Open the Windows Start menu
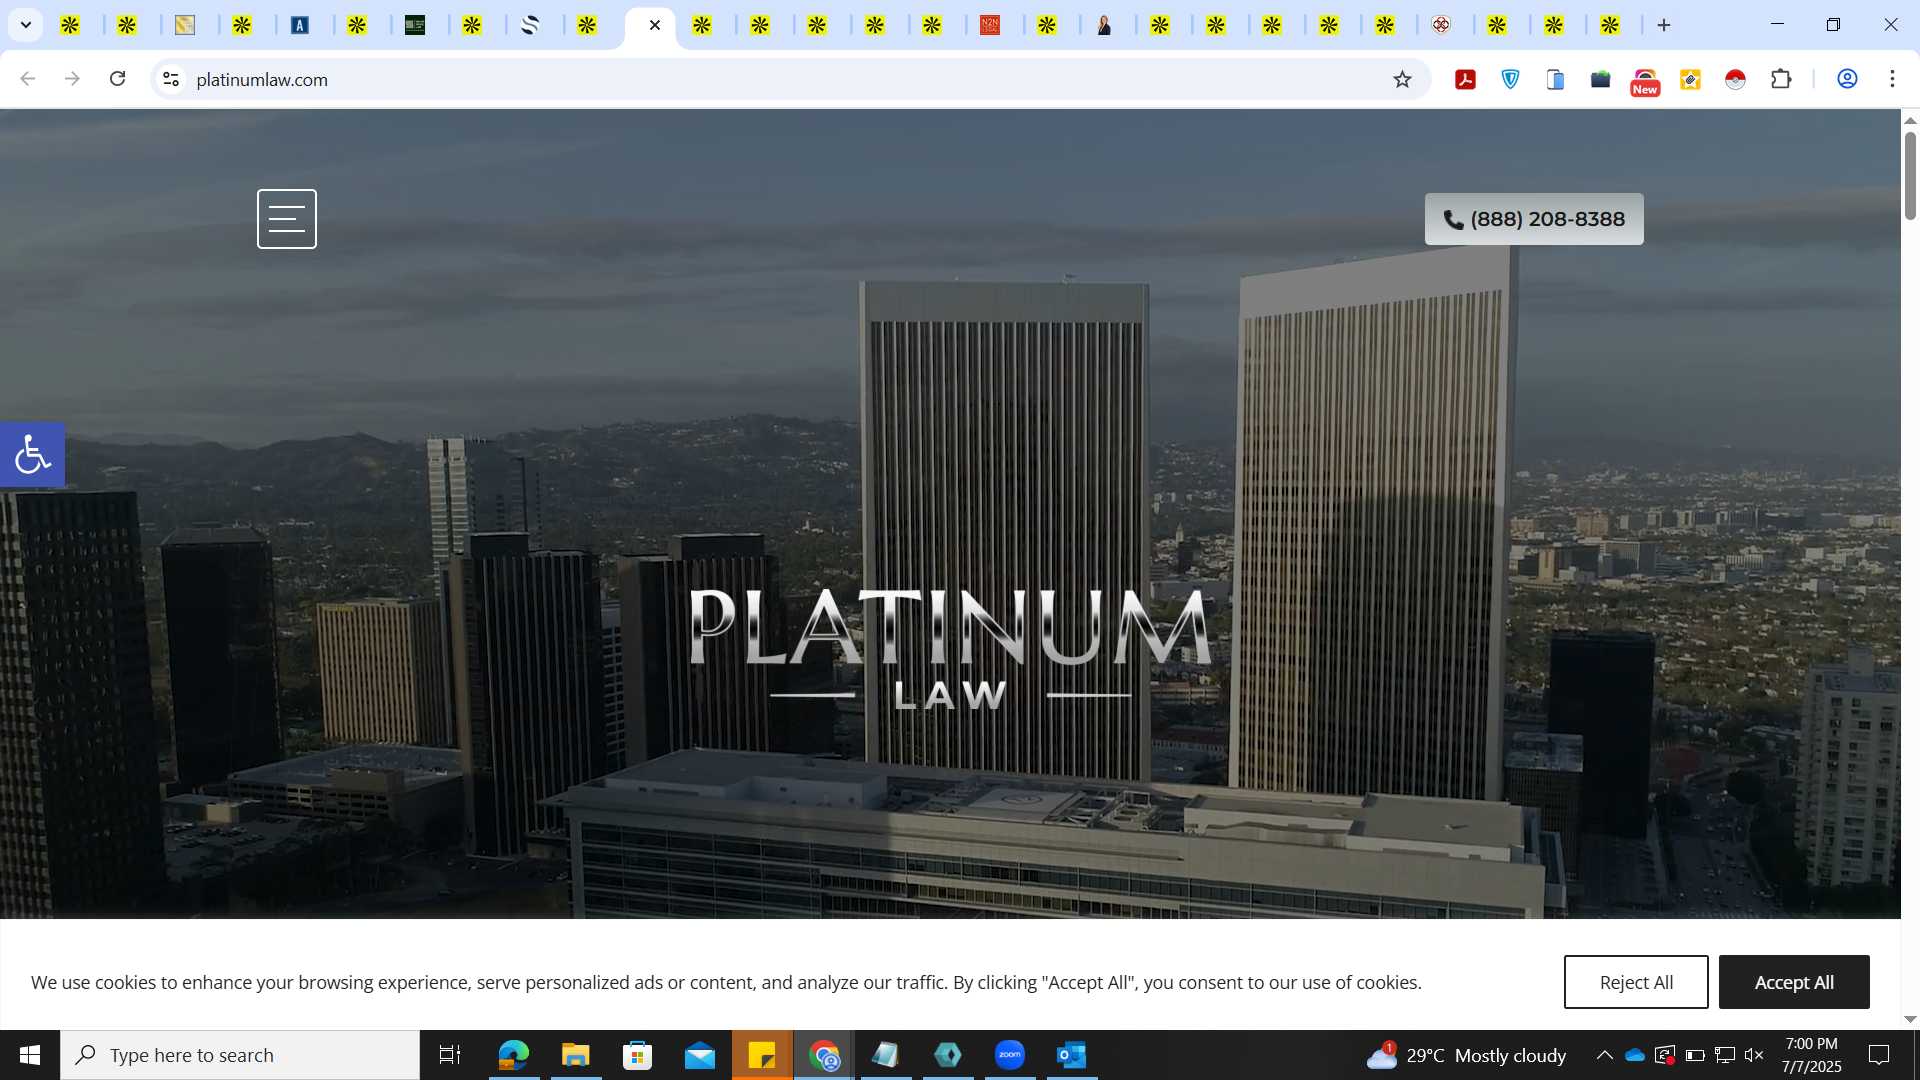The width and height of the screenshot is (1920, 1080). tap(30, 1055)
